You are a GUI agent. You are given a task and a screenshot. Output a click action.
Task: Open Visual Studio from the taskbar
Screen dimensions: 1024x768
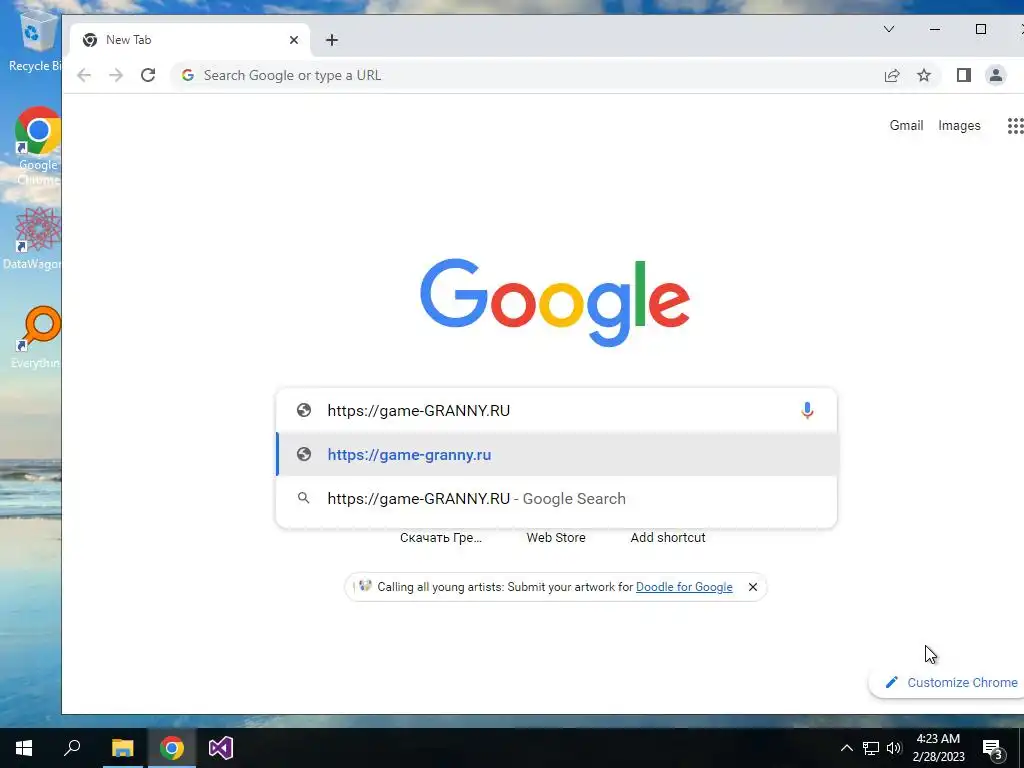tap(221, 748)
